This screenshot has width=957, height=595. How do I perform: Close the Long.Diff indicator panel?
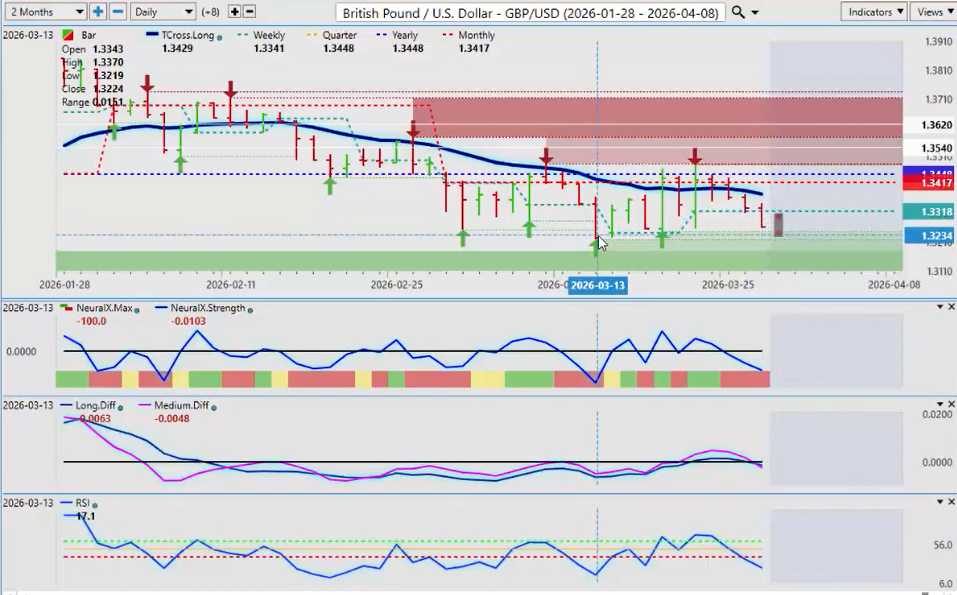pos(950,404)
